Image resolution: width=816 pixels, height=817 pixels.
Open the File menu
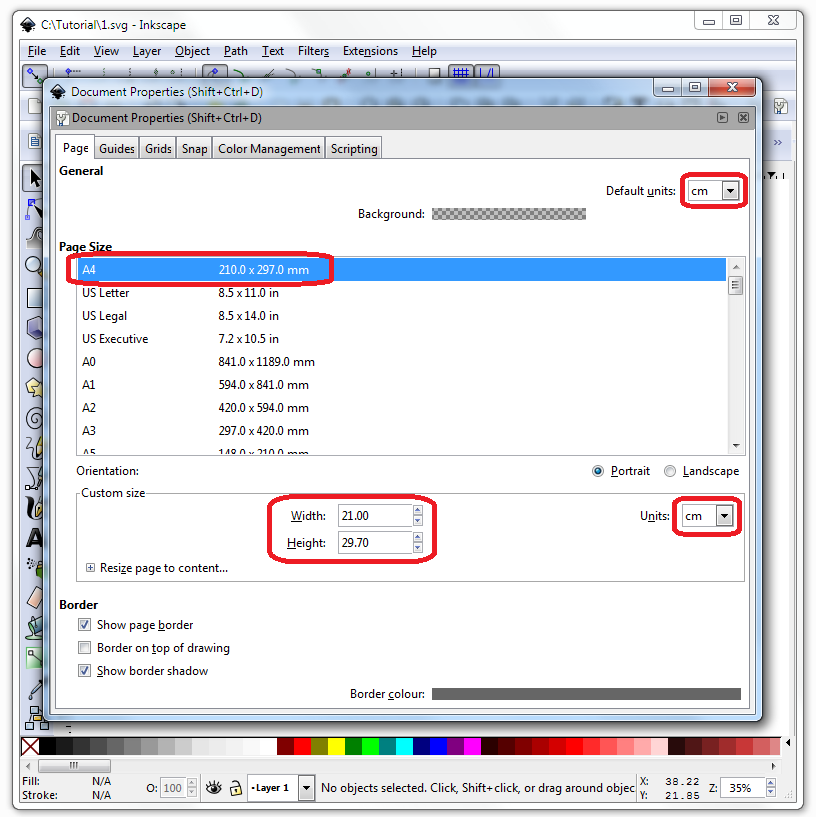coord(37,51)
